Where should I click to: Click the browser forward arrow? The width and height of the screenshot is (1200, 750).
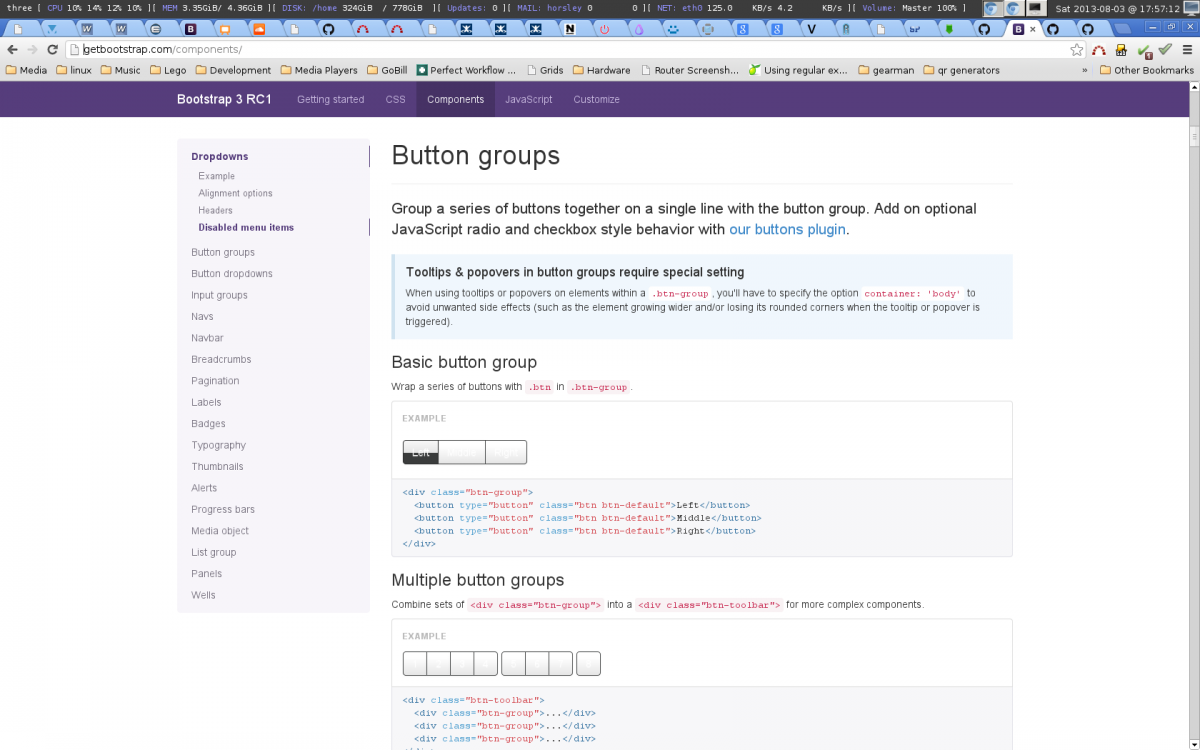pyautogui.click(x=32, y=49)
